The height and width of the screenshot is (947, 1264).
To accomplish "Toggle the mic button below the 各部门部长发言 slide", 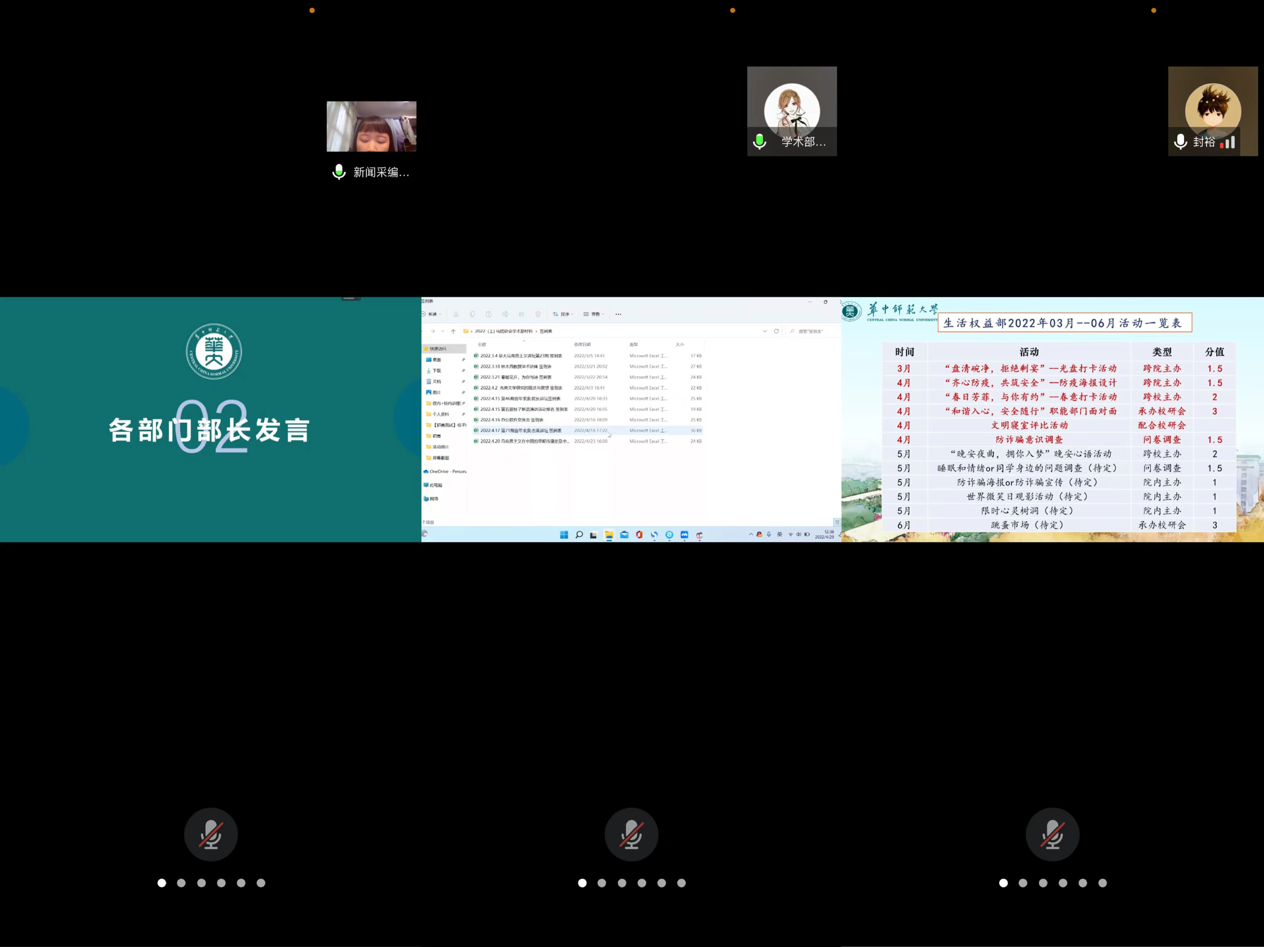I will tap(211, 834).
